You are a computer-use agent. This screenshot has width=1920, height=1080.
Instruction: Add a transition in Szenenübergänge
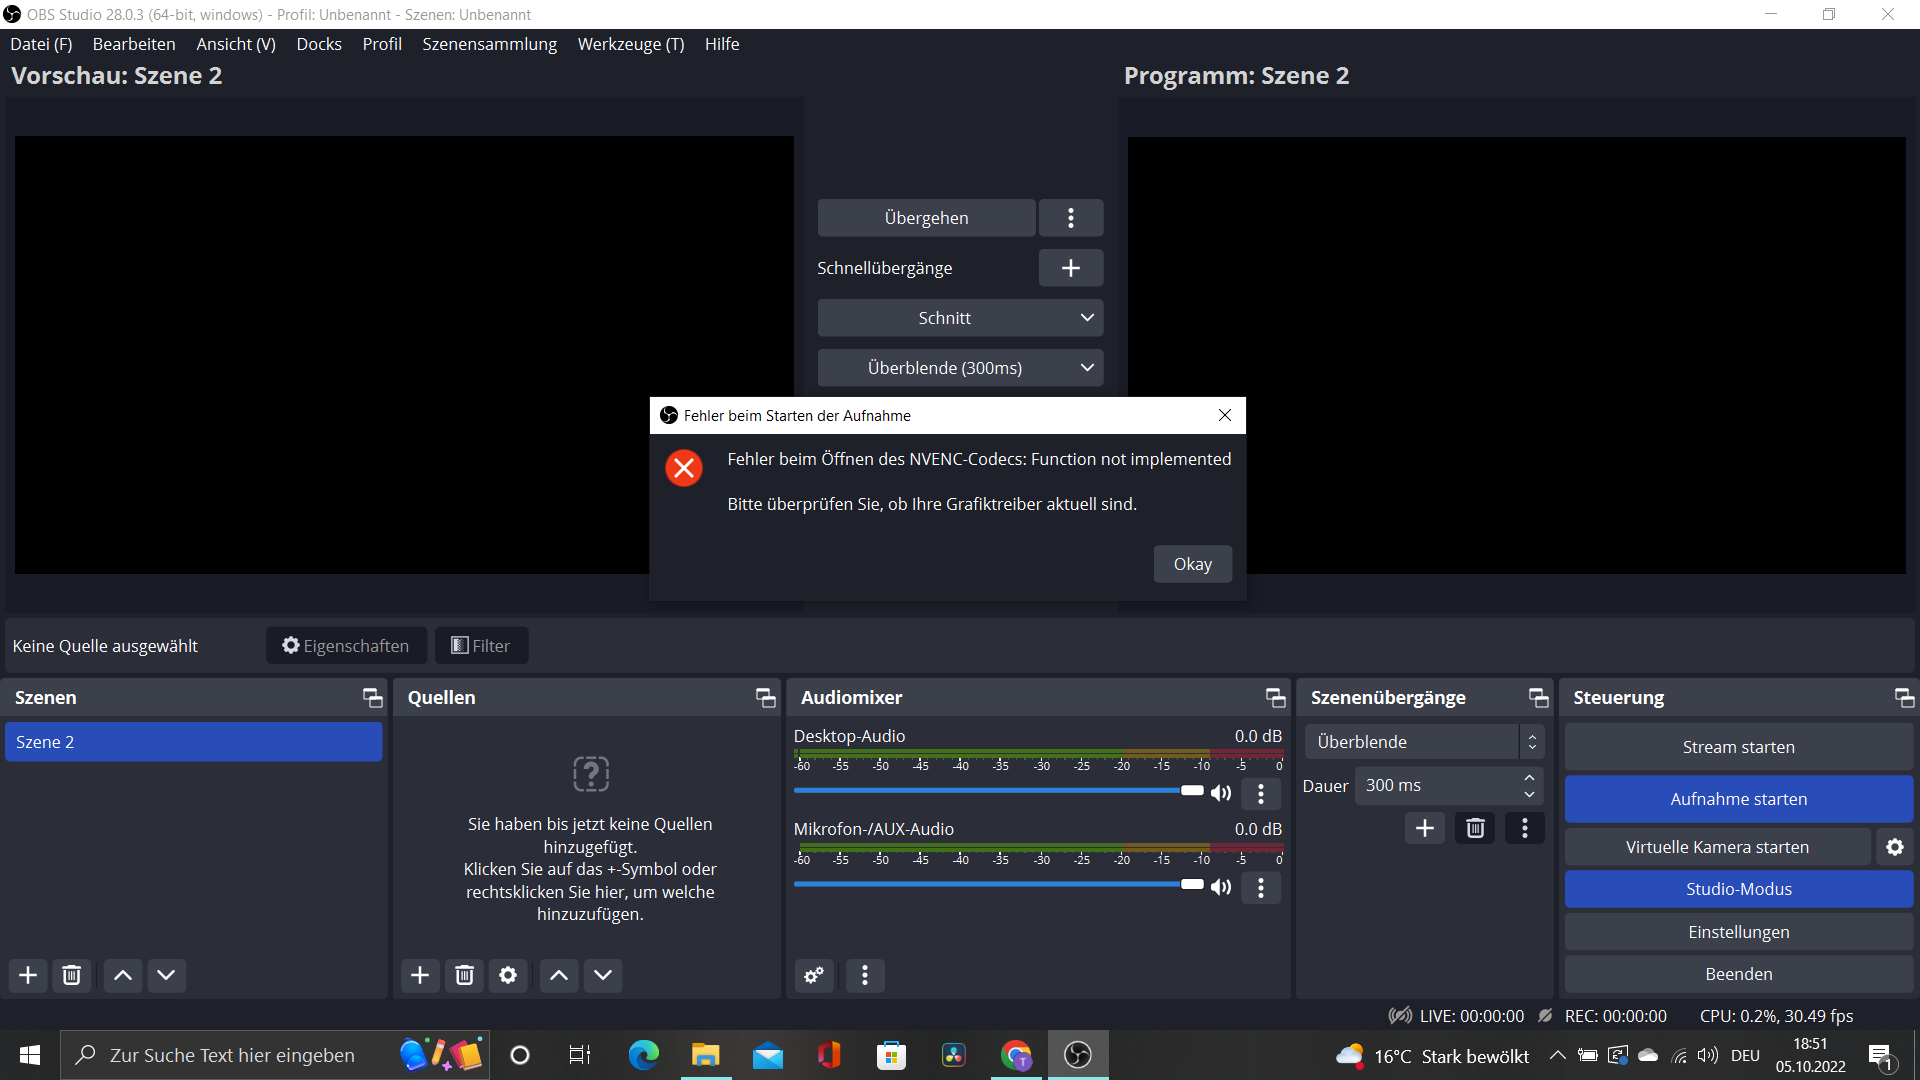(1425, 828)
